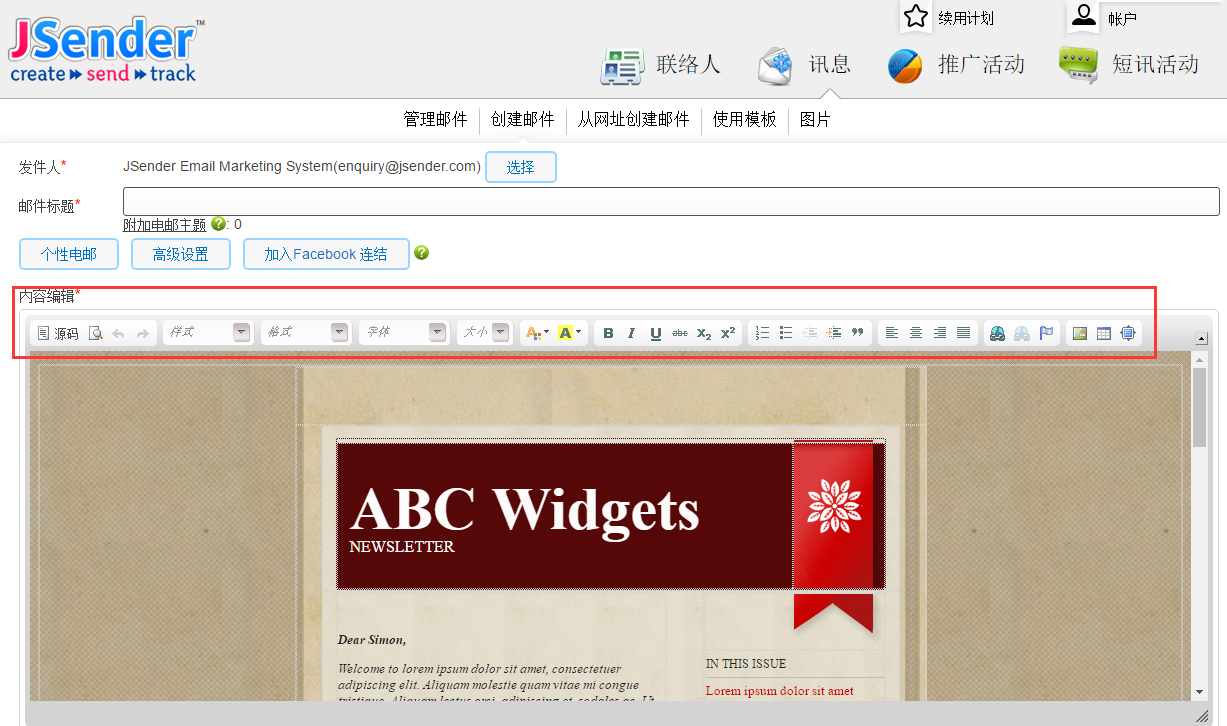Insert a numbered list
This screenshot has height=726, width=1227.
point(762,333)
